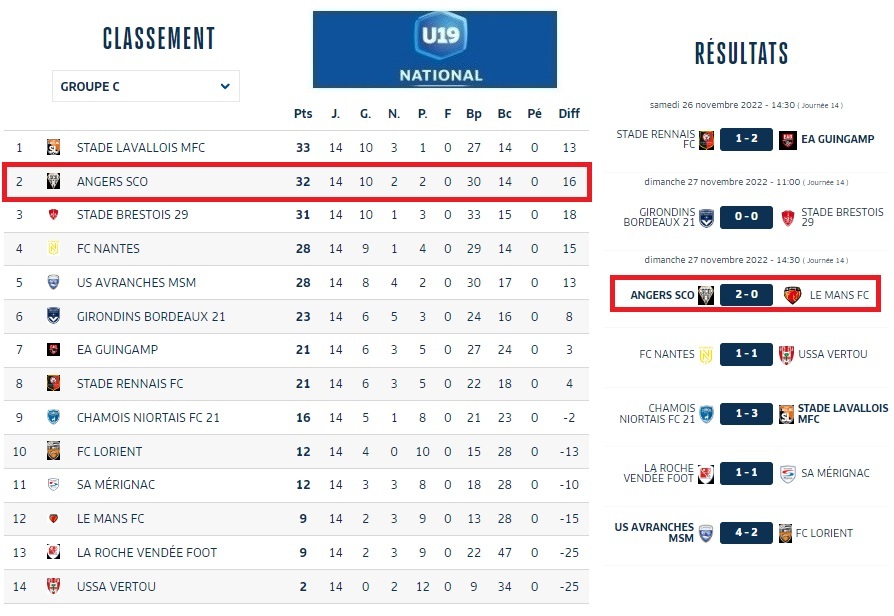Click the FC Nantes crest in standings

coord(54,249)
